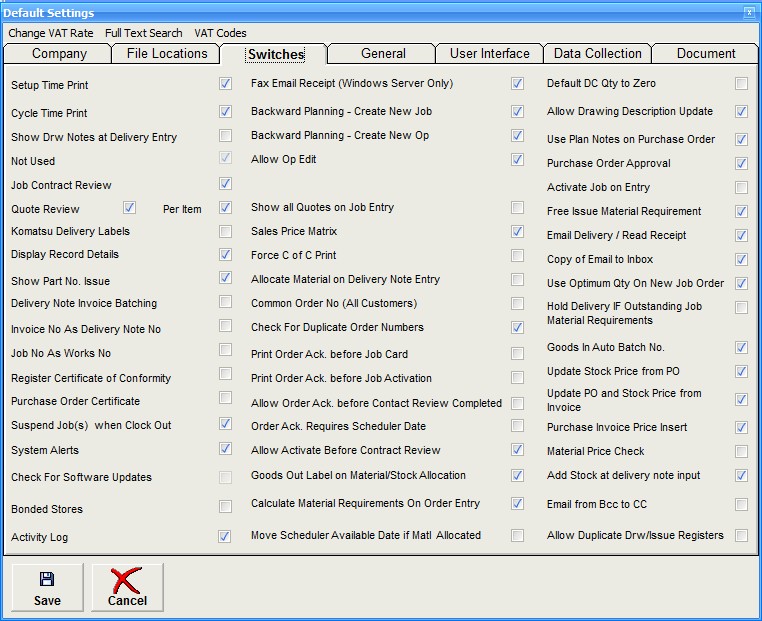Screen dimensions: 762x621
Task: Switch to the Company tab
Action: (59, 54)
